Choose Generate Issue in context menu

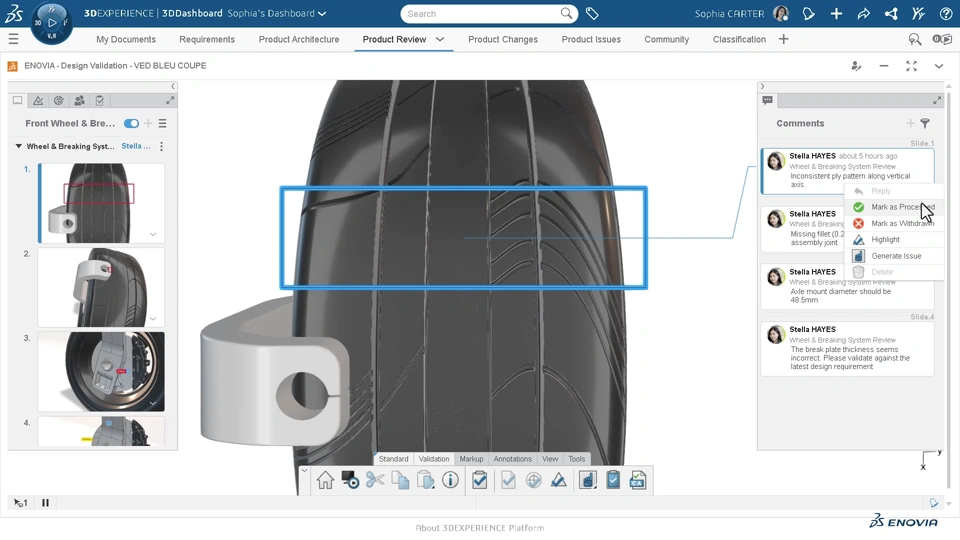pyautogui.click(x=894, y=256)
